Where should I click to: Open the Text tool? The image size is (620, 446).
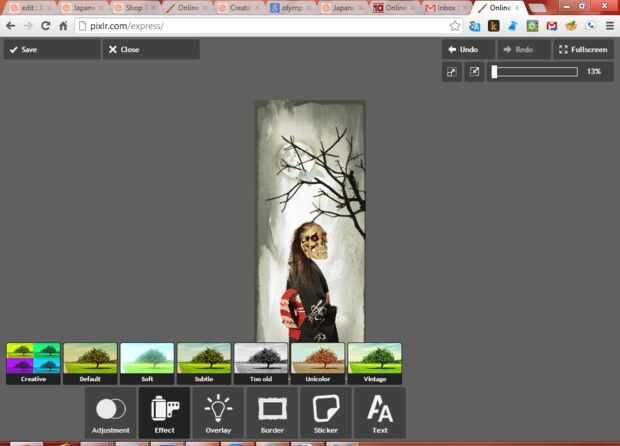pos(380,413)
